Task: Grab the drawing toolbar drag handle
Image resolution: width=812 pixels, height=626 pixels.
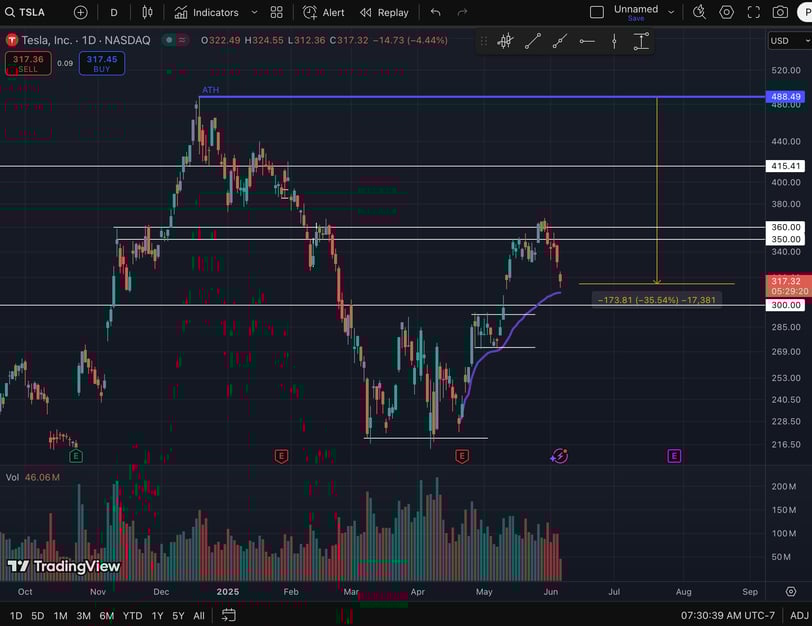Action: pyautogui.click(x=484, y=41)
